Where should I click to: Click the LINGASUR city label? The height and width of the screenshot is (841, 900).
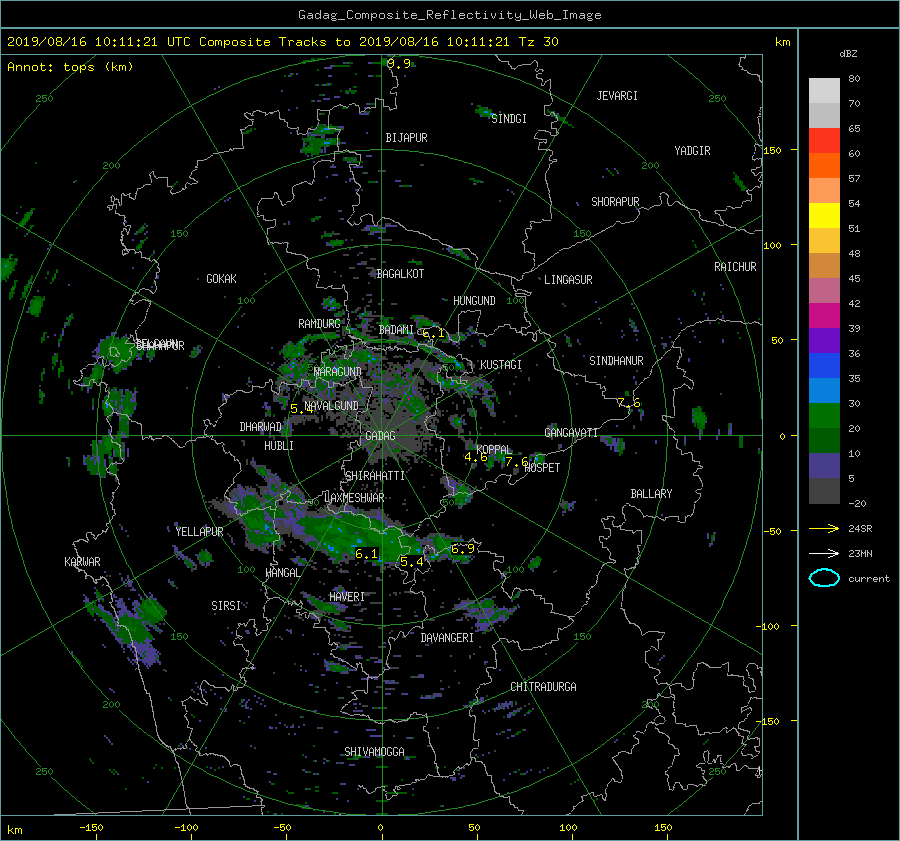click(568, 280)
